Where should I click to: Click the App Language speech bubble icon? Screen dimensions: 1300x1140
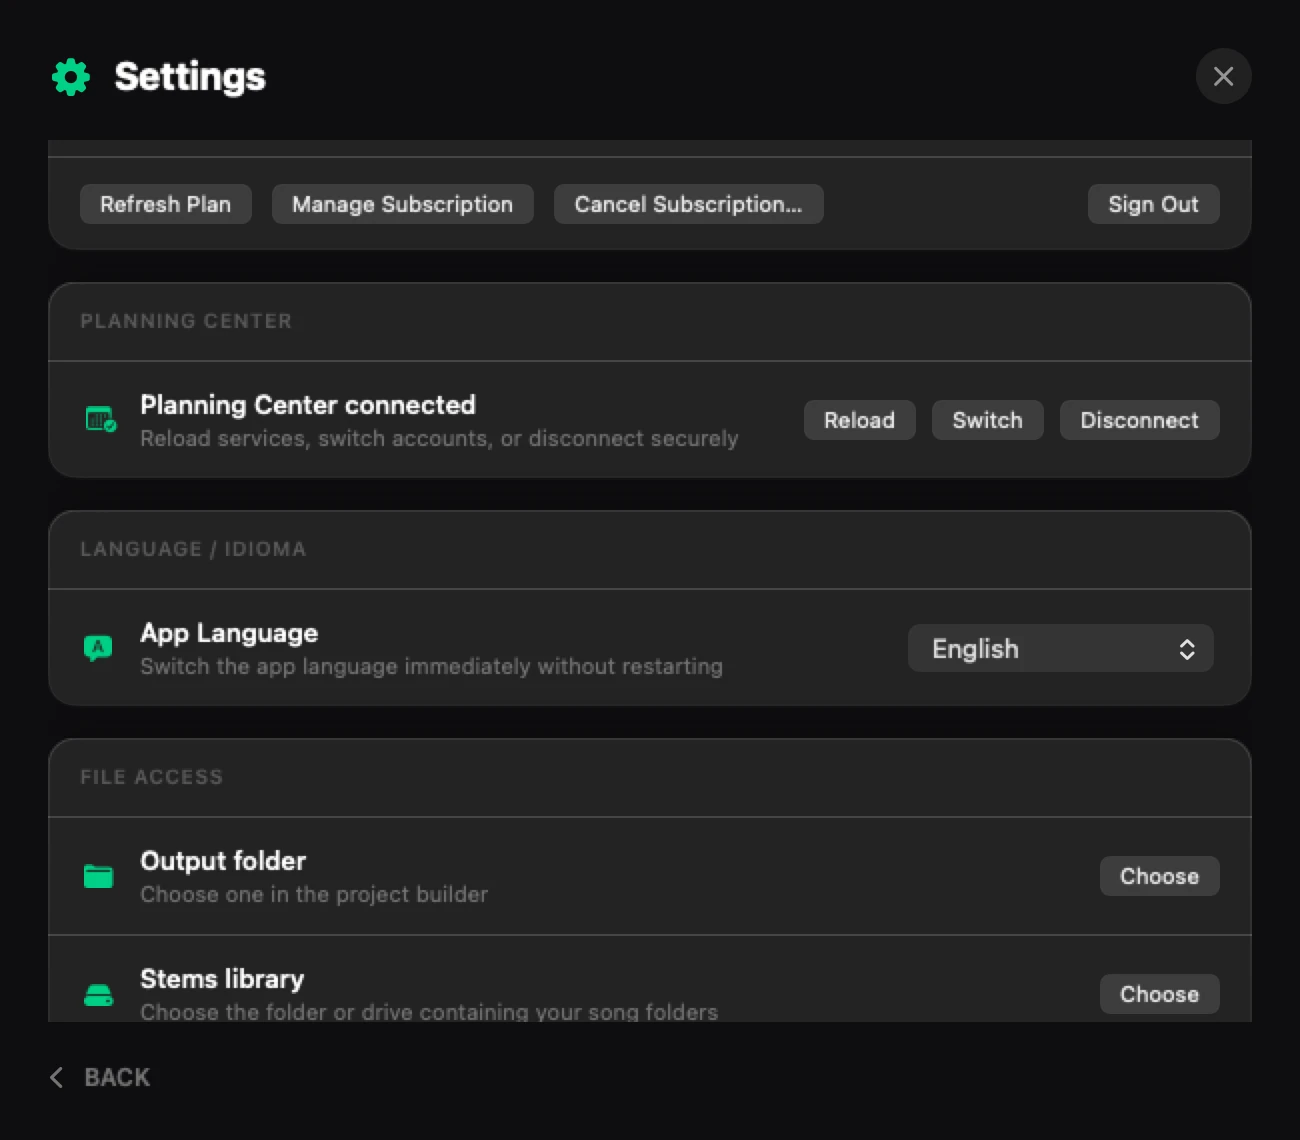coord(98,649)
